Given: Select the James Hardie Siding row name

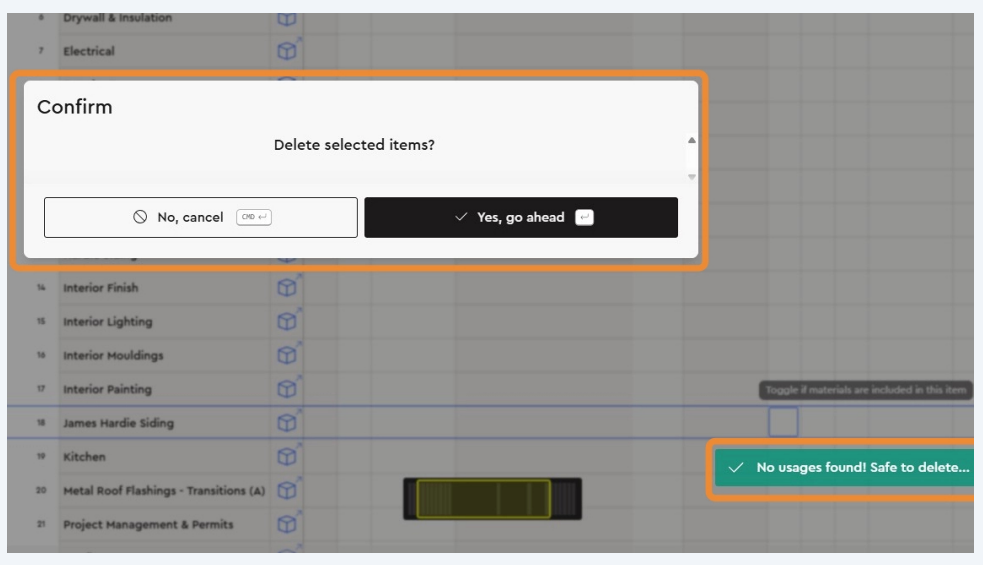Looking at the screenshot, I should click(118, 423).
